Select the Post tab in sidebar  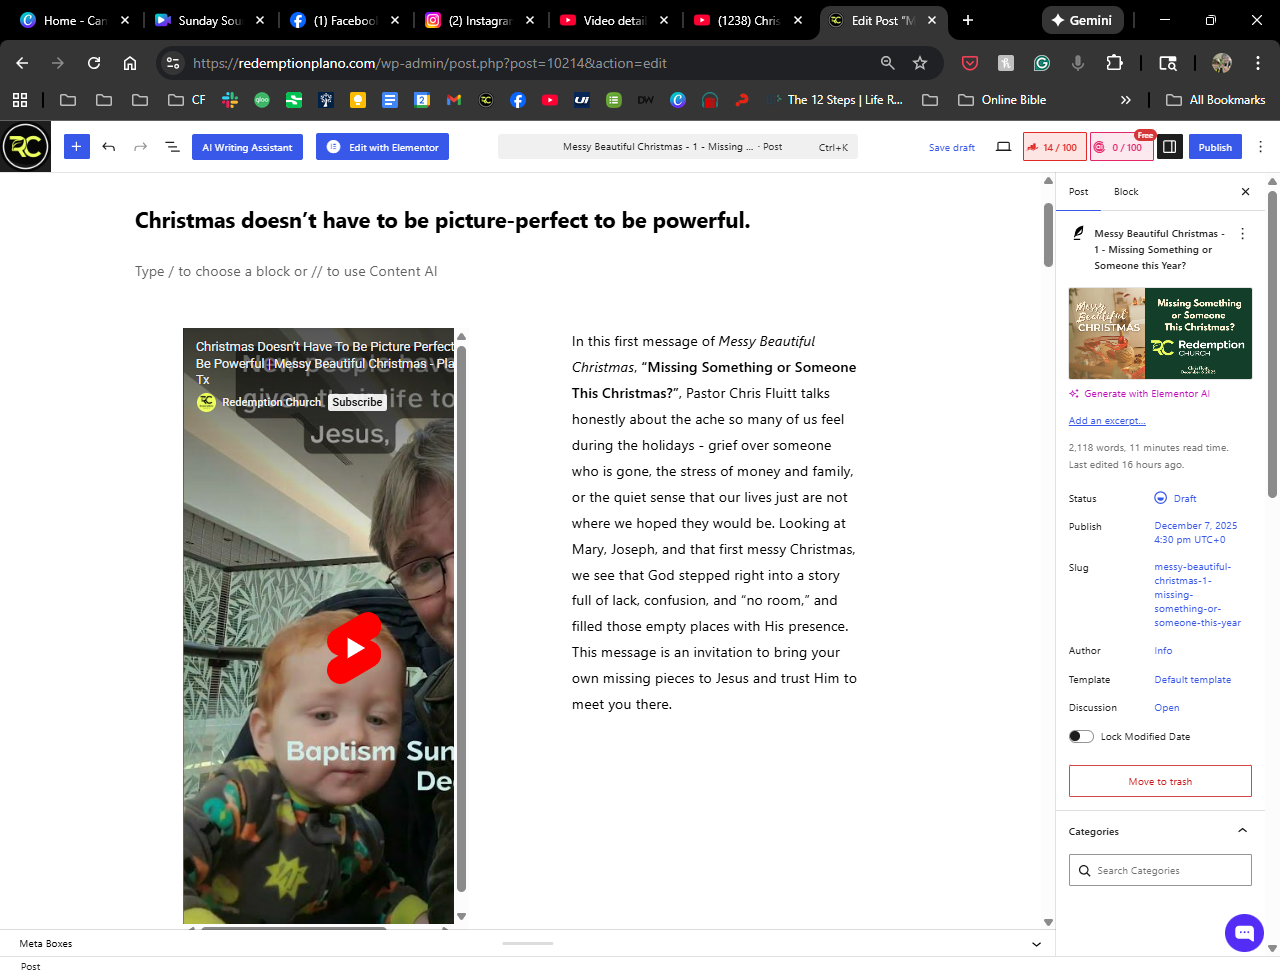point(1078,192)
